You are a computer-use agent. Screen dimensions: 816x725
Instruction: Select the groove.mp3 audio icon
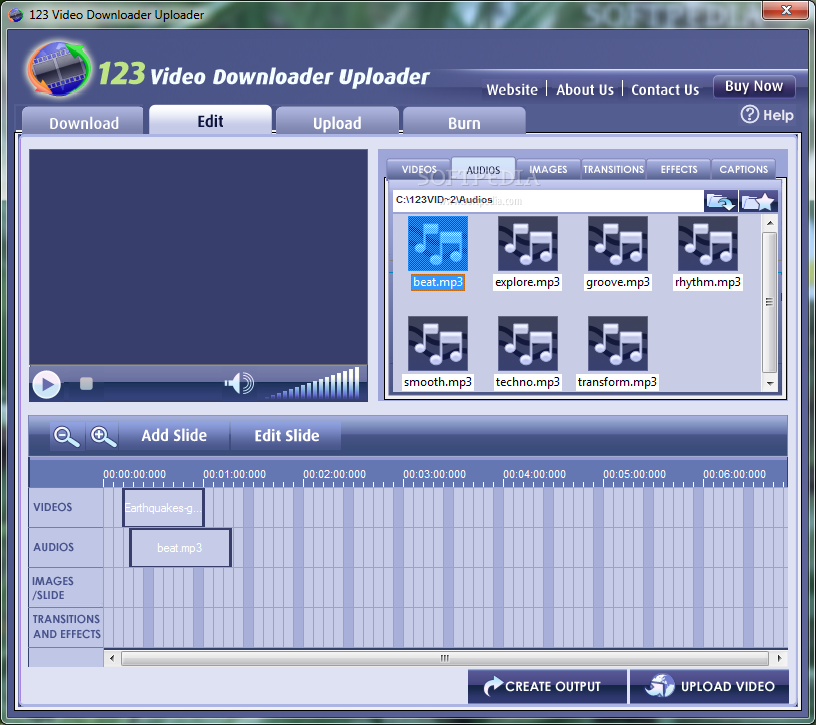[618, 244]
